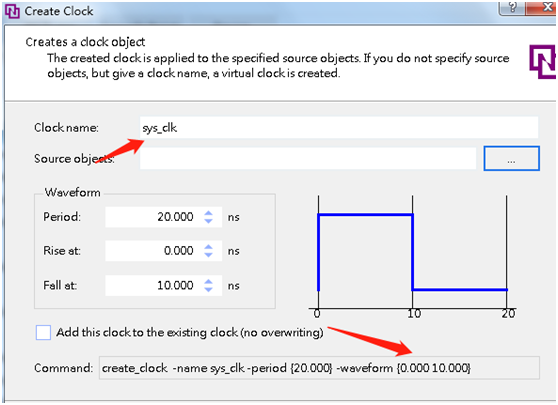Screen dimensions: 558x405
Task: Decrease Rise at value with down arrow
Action: [209, 255]
